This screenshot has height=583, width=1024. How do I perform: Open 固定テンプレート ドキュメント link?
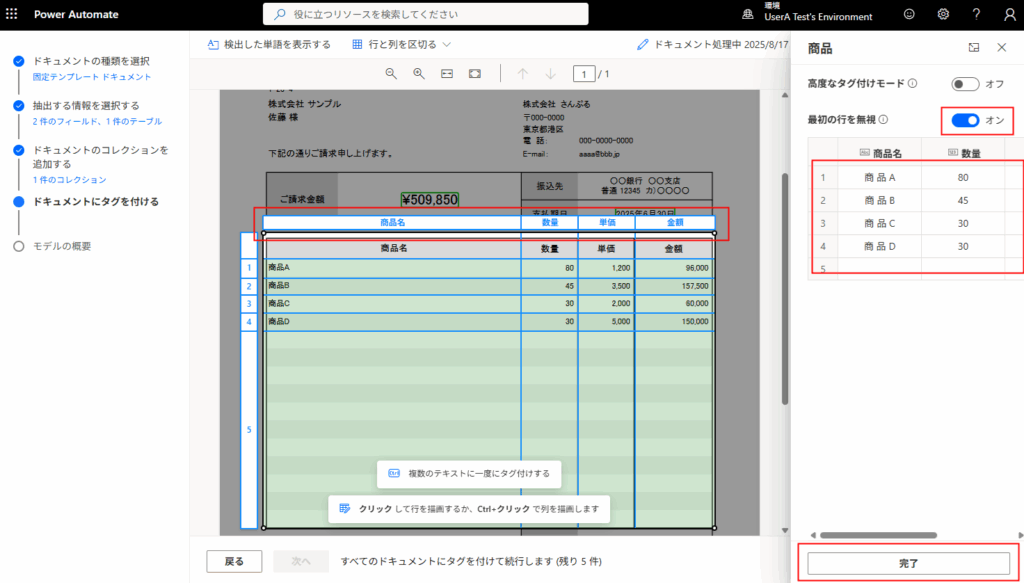click(x=92, y=77)
